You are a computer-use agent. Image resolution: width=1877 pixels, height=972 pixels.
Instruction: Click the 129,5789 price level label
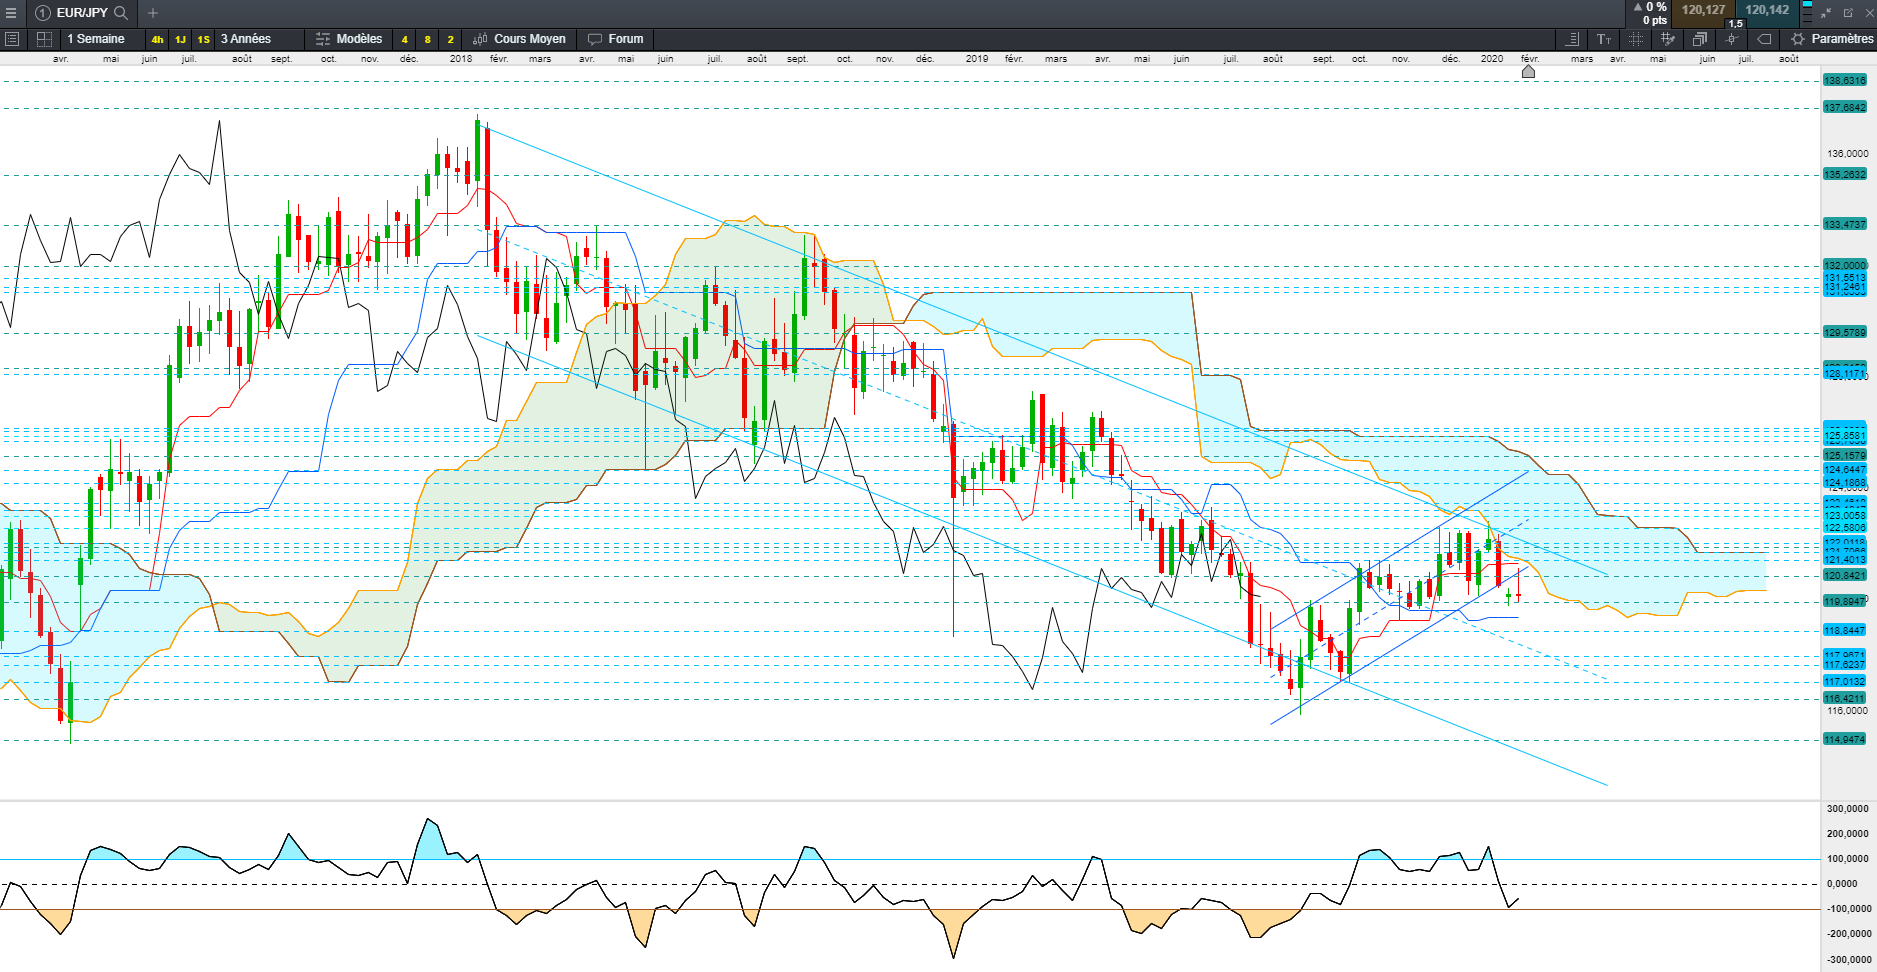(x=1845, y=332)
